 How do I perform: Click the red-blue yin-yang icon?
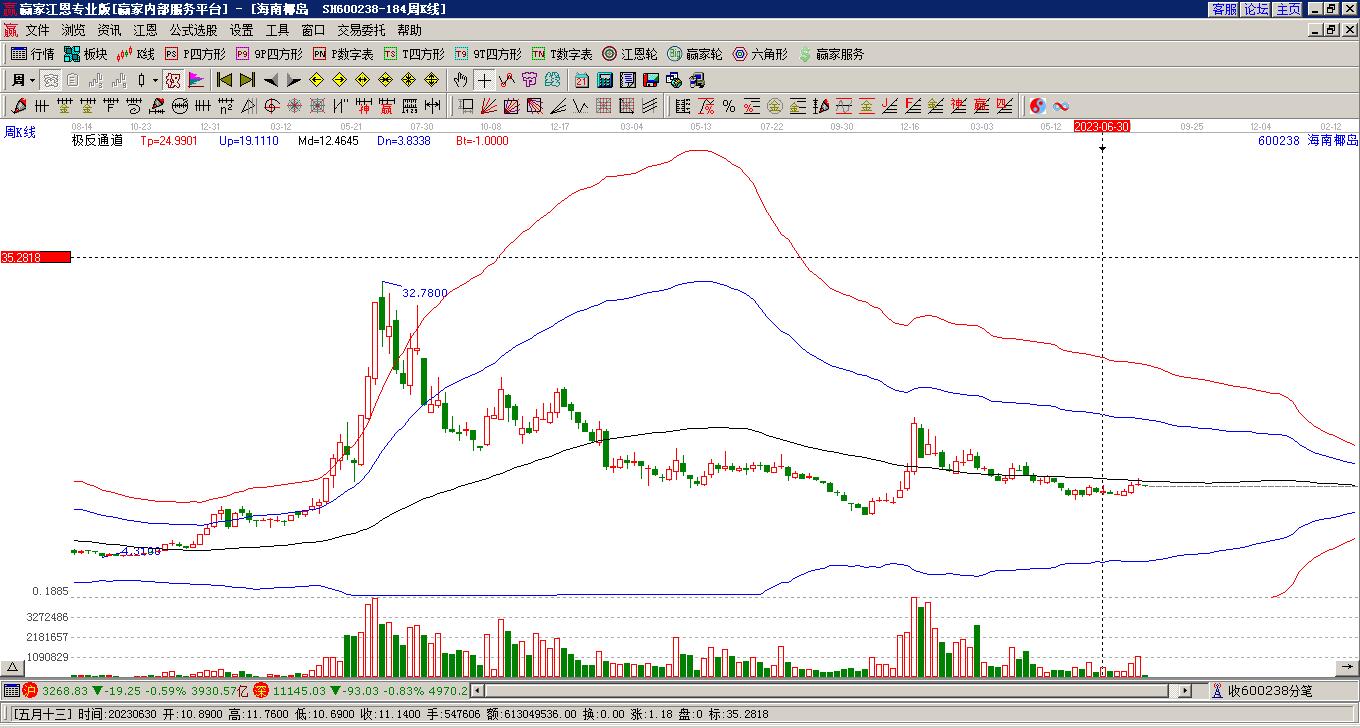pos(1038,106)
